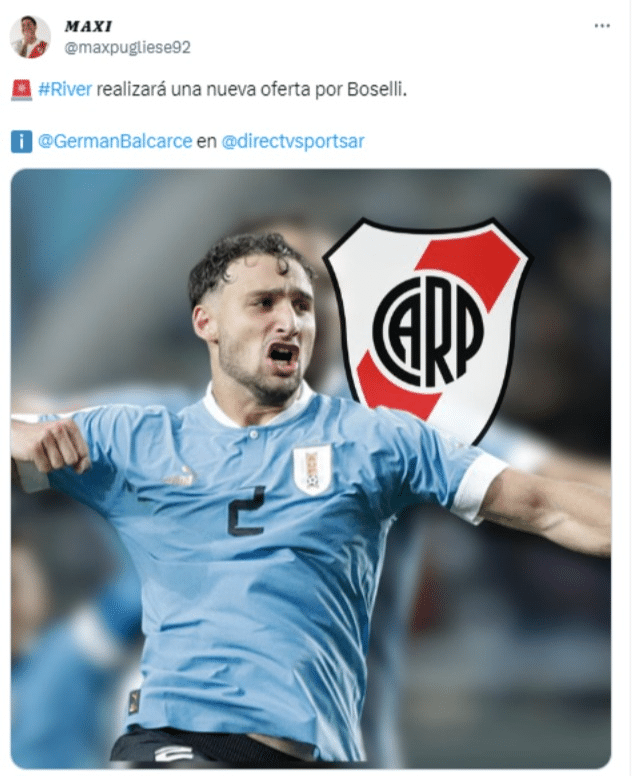Click the blue information emoji

tap(21, 142)
